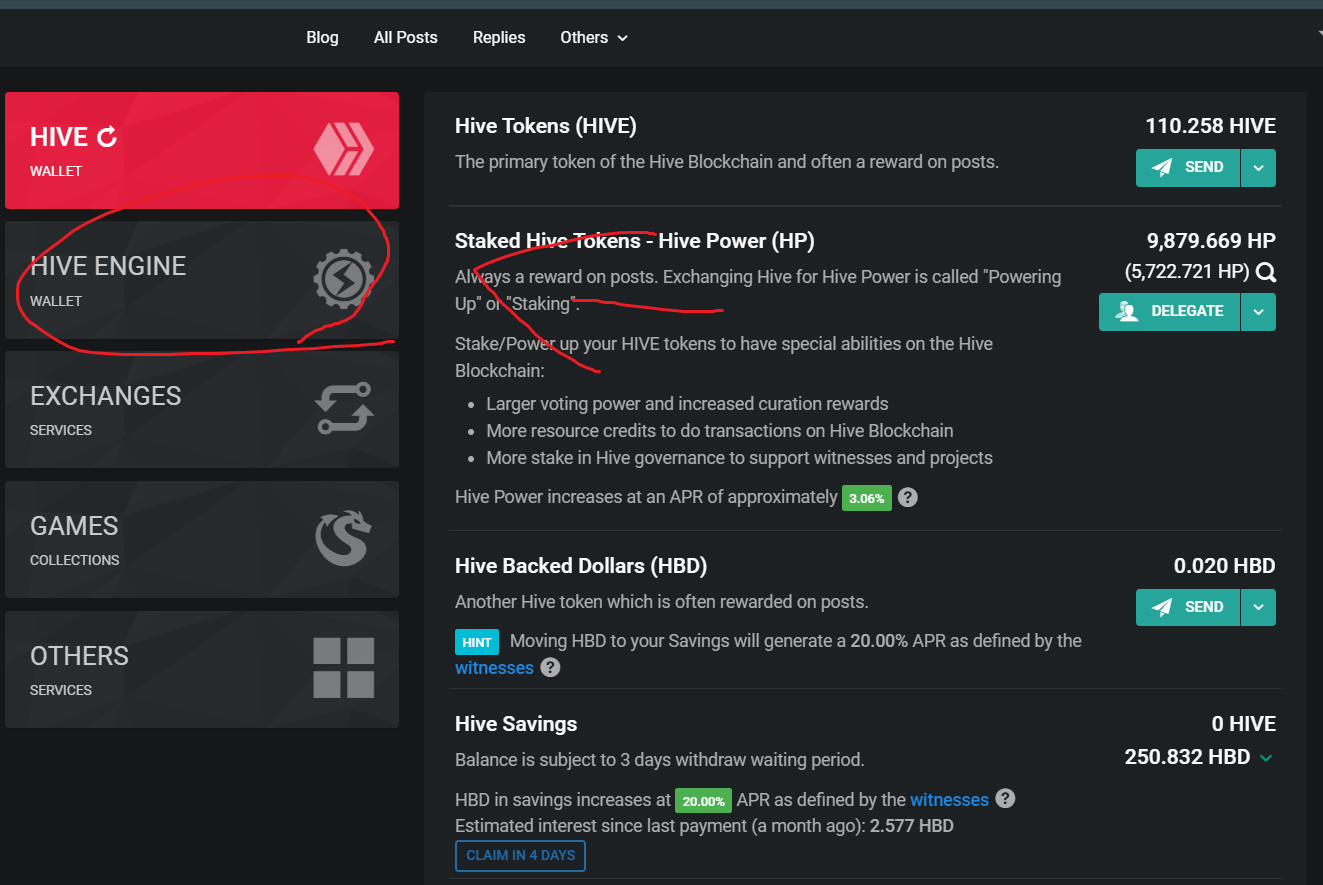Click the 110.258 HIVE balance
Viewport: 1323px width, 885px height.
1210,126
